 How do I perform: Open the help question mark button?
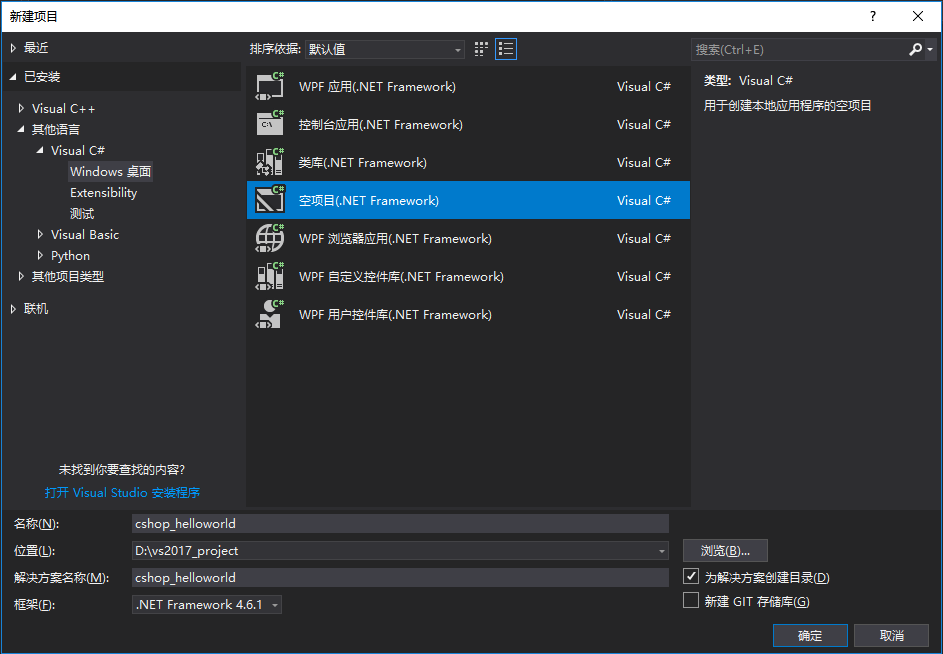coord(873,16)
